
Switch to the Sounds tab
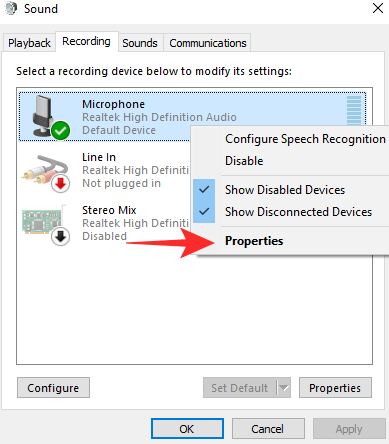click(140, 43)
